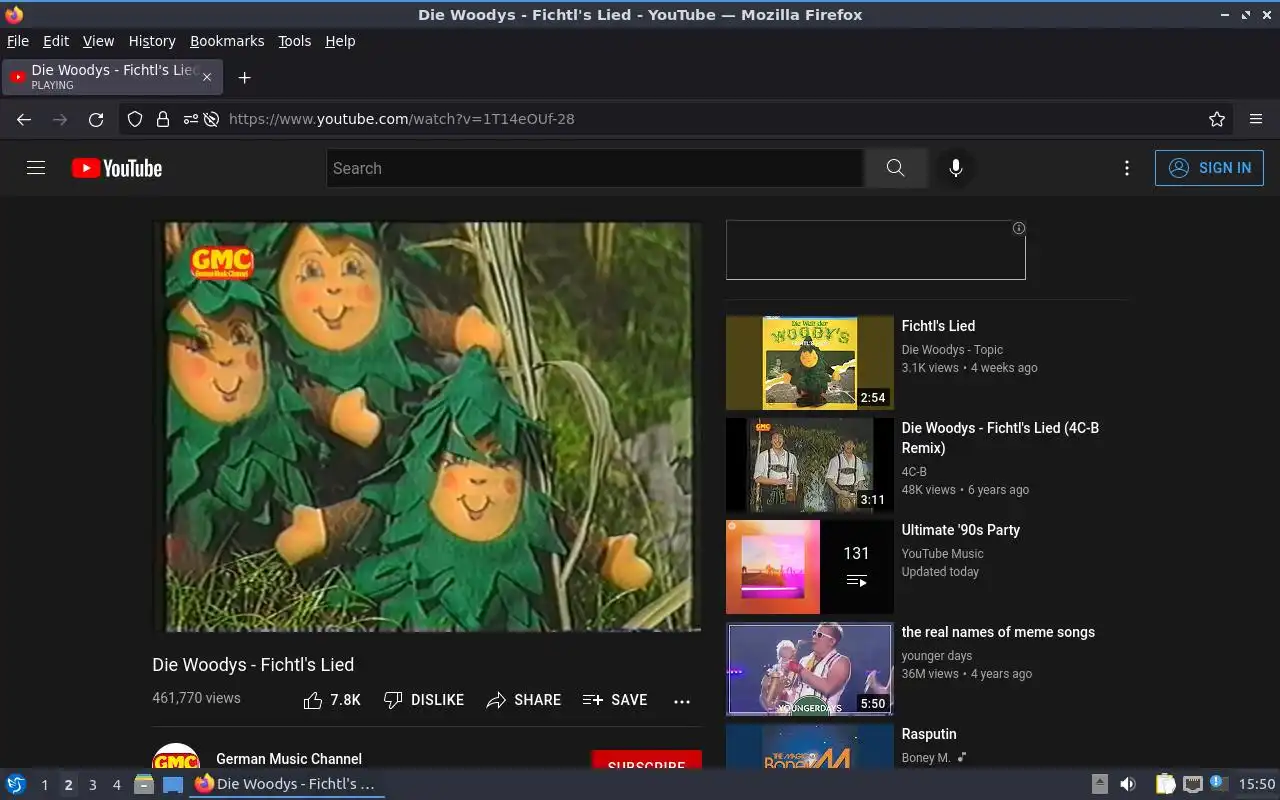The height and width of the screenshot is (800, 1280).
Task: Open the File menu
Action: point(18,41)
